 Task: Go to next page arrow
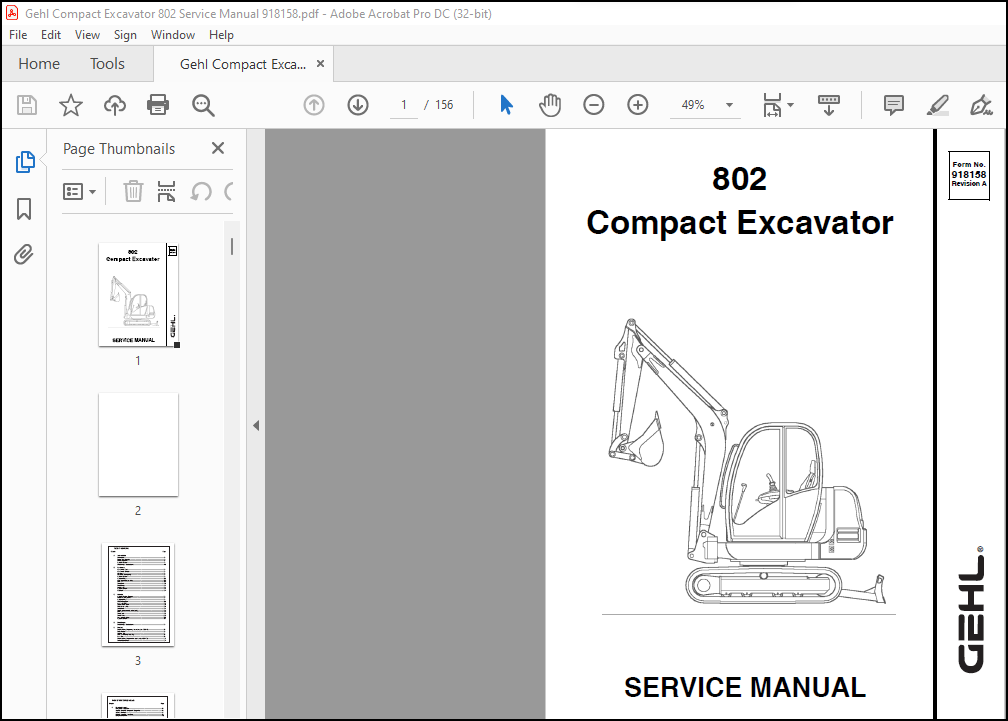358,105
